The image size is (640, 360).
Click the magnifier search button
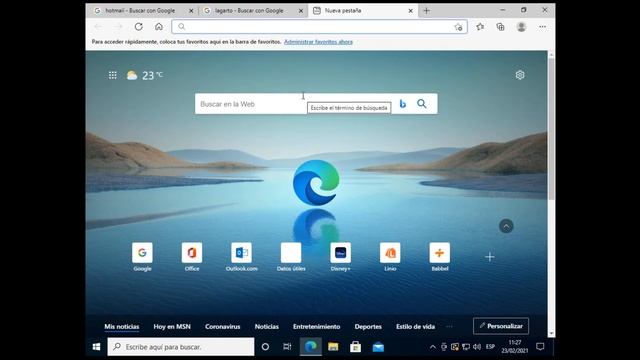pos(422,104)
